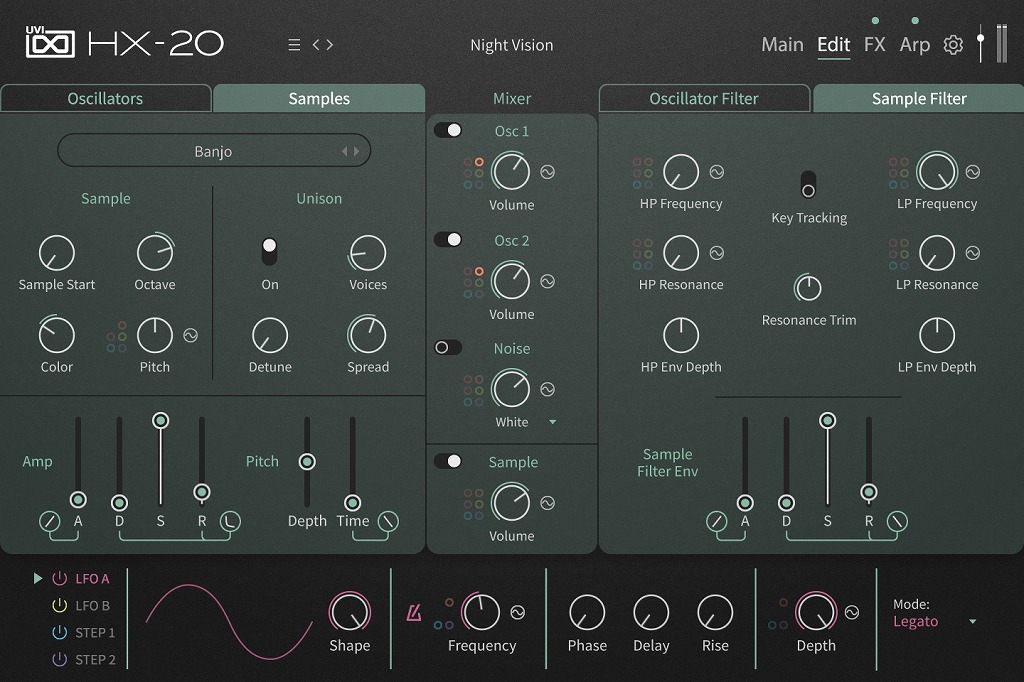Click the modulation wave icon beside Pitch
This screenshot has height=682, width=1024.
(x=191, y=336)
